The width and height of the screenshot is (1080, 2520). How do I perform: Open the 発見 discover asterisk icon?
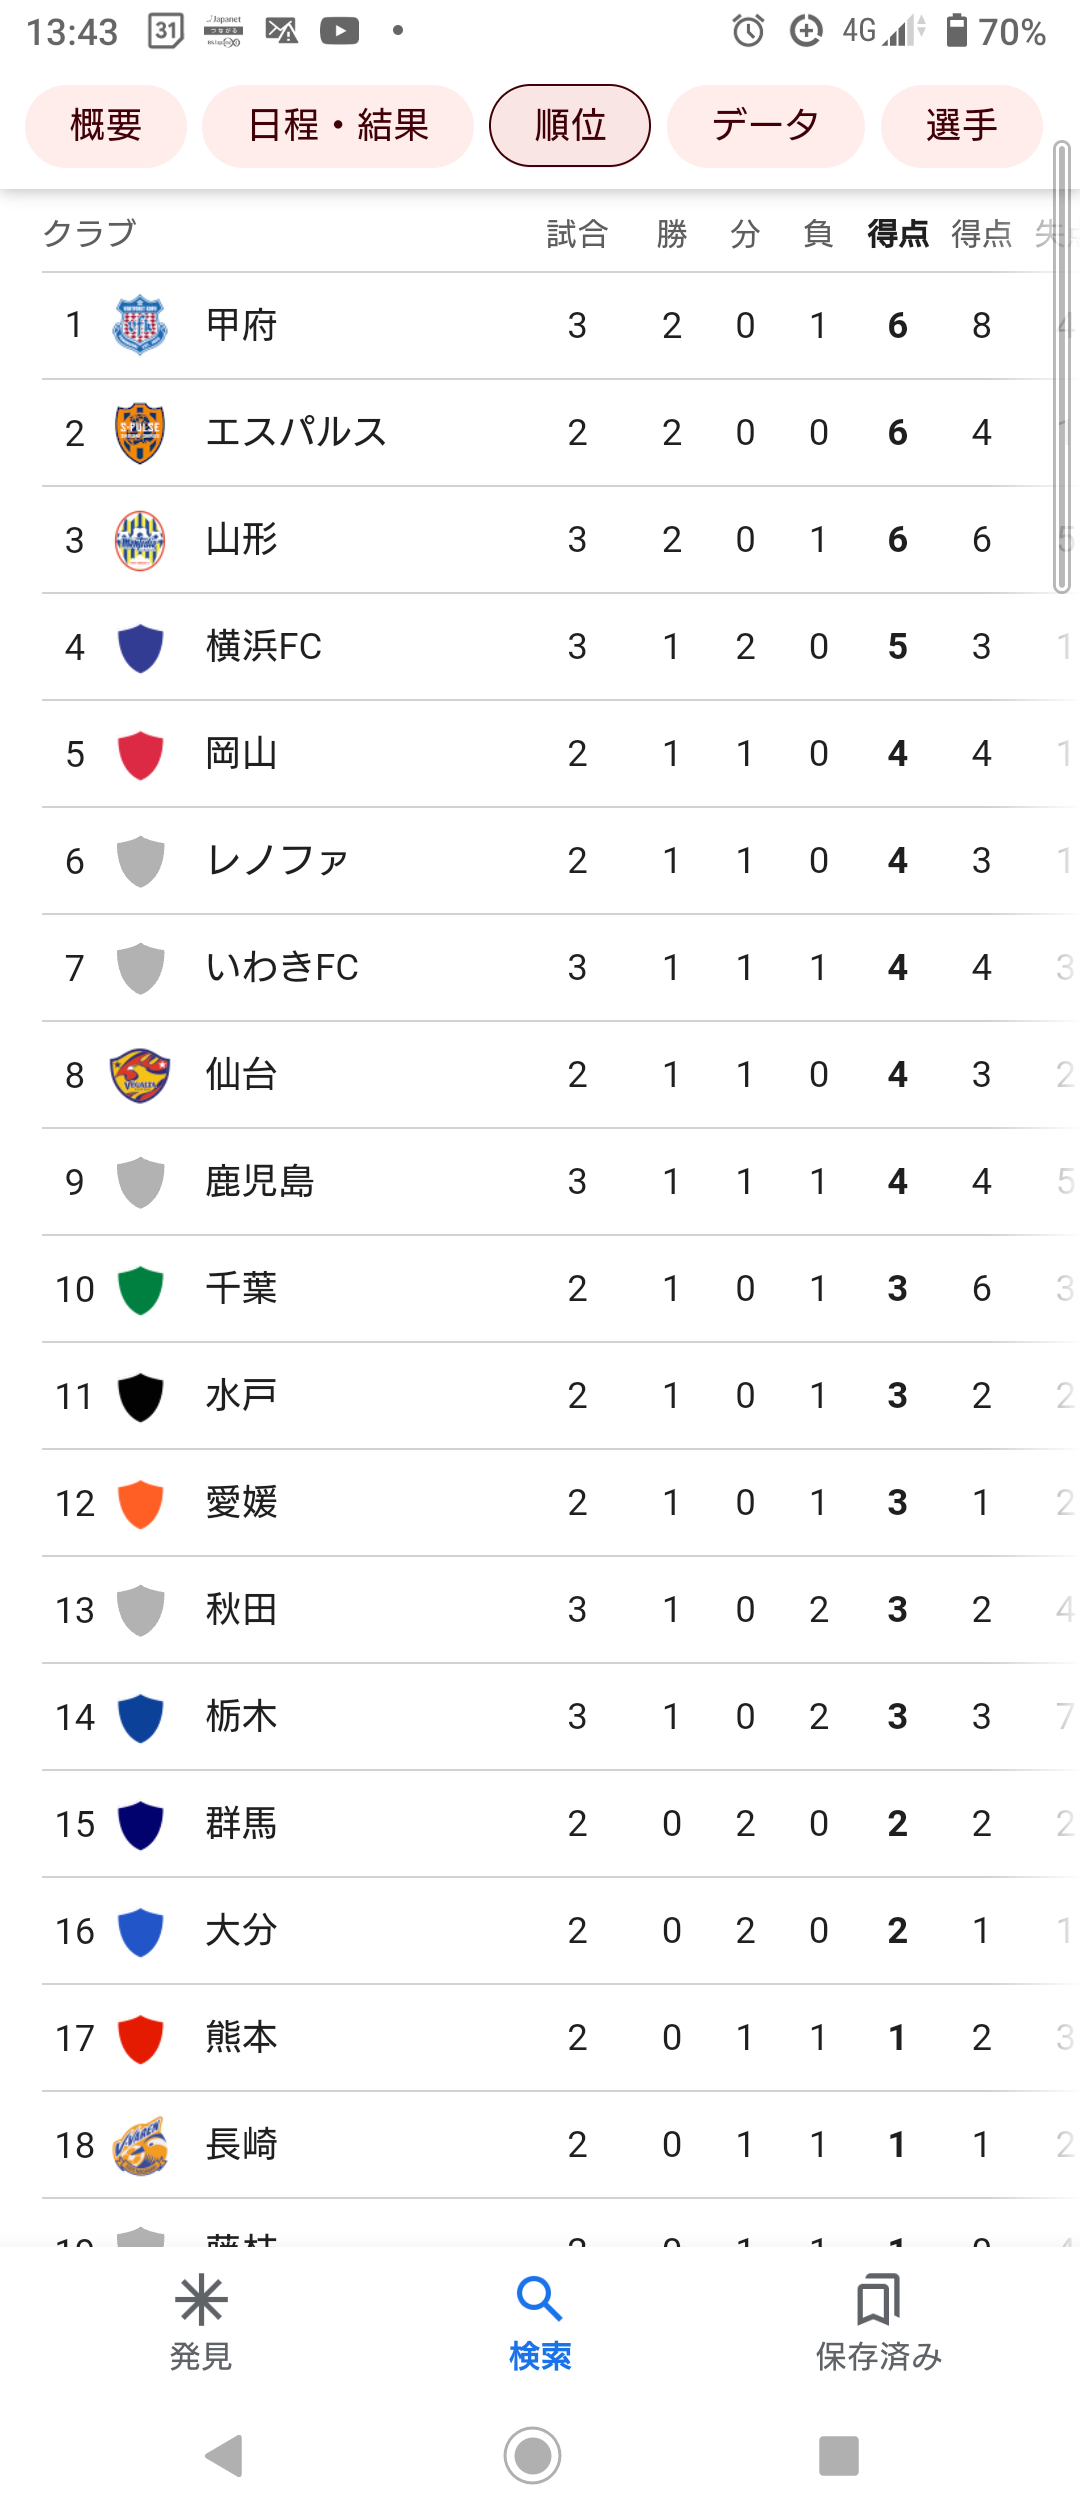pyautogui.click(x=201, y=2300)
